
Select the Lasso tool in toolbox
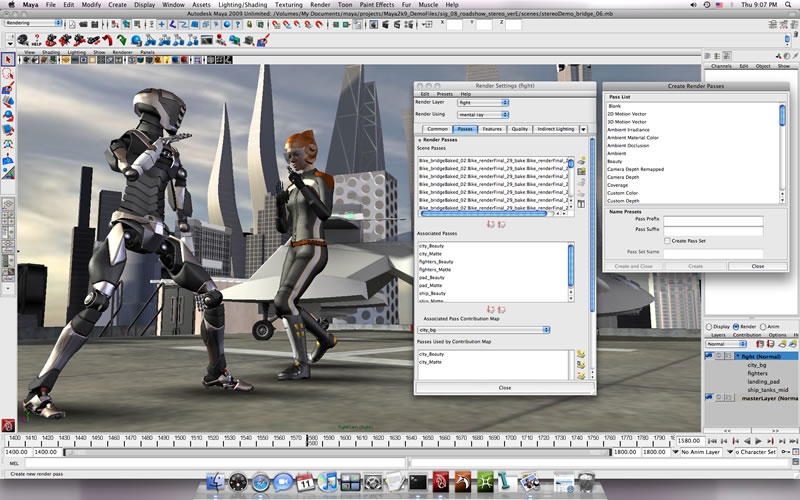point(8,74)
